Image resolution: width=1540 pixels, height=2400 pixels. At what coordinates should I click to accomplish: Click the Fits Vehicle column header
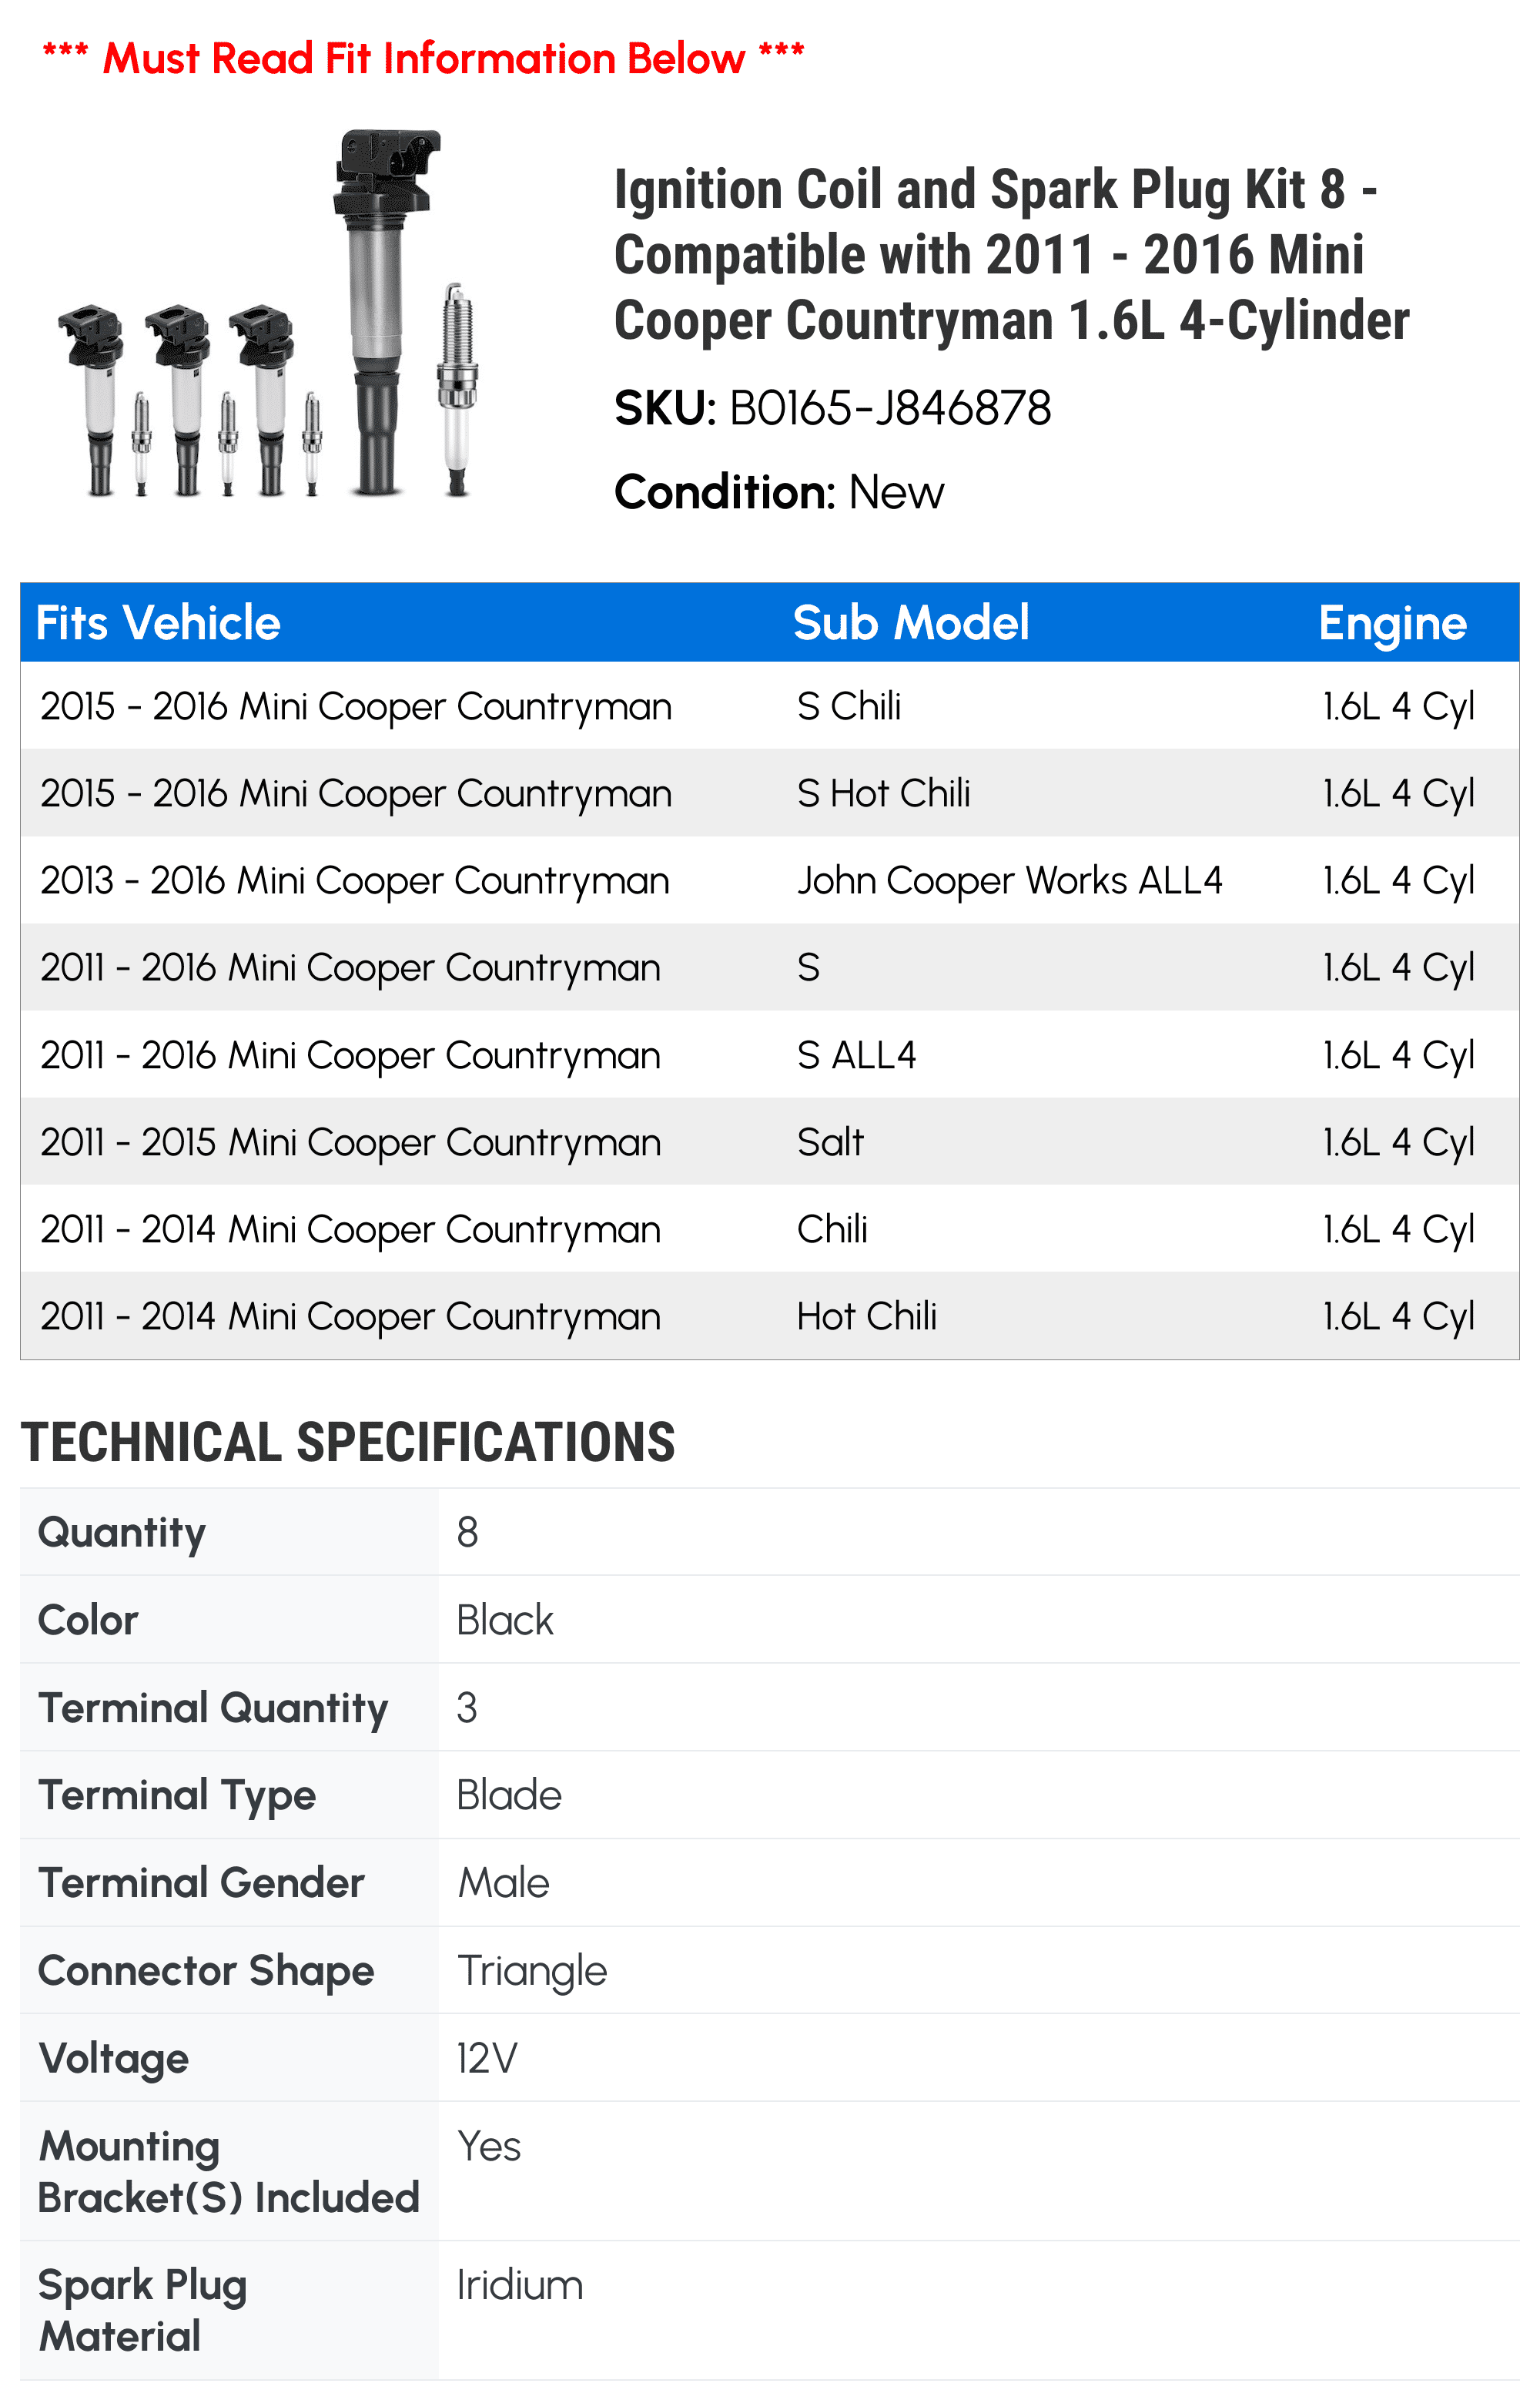pos(158,623)
